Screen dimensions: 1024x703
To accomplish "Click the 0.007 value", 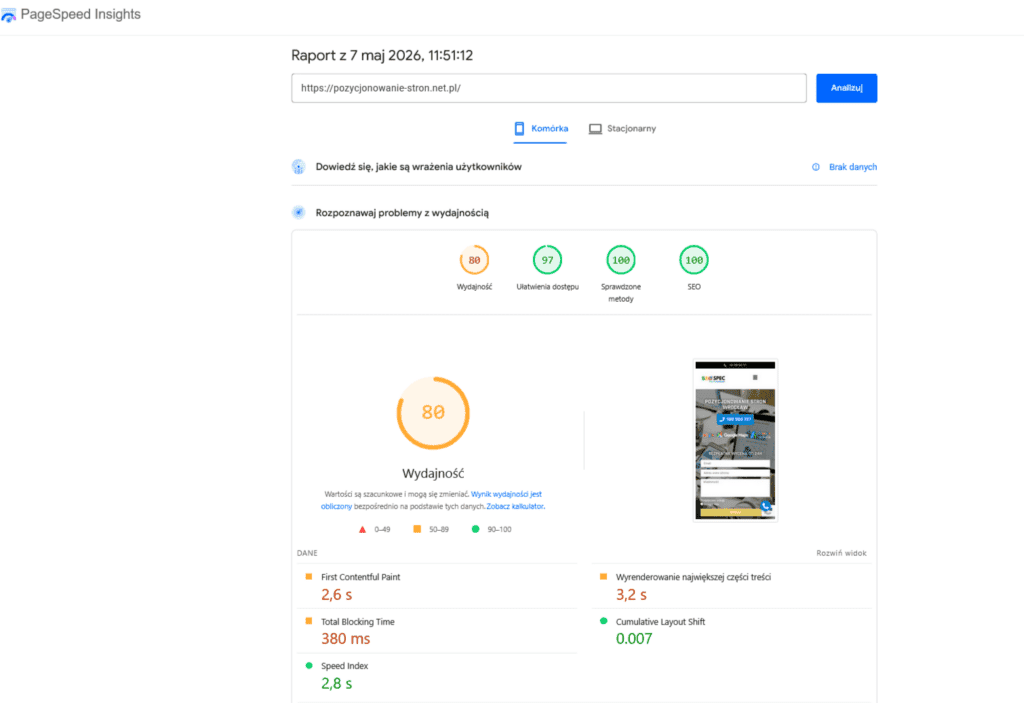I will click(633, 639).
